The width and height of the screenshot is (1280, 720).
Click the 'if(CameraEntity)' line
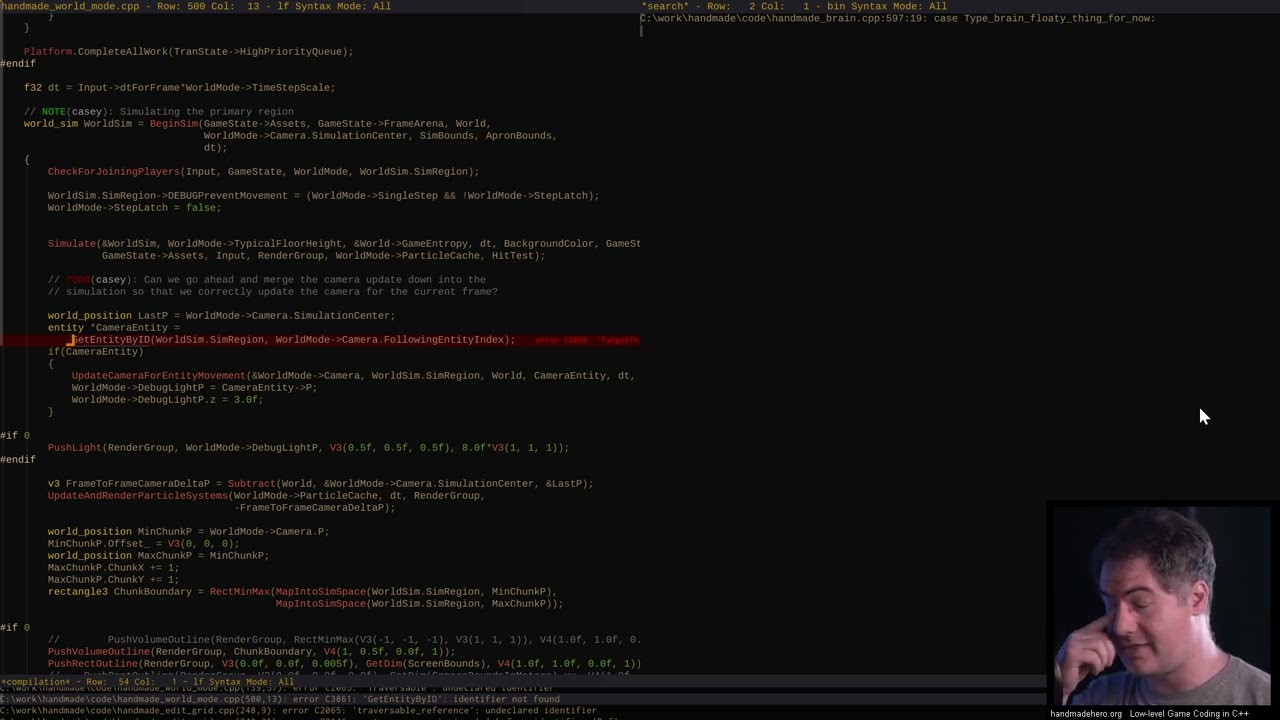click(x=95, y=351)
